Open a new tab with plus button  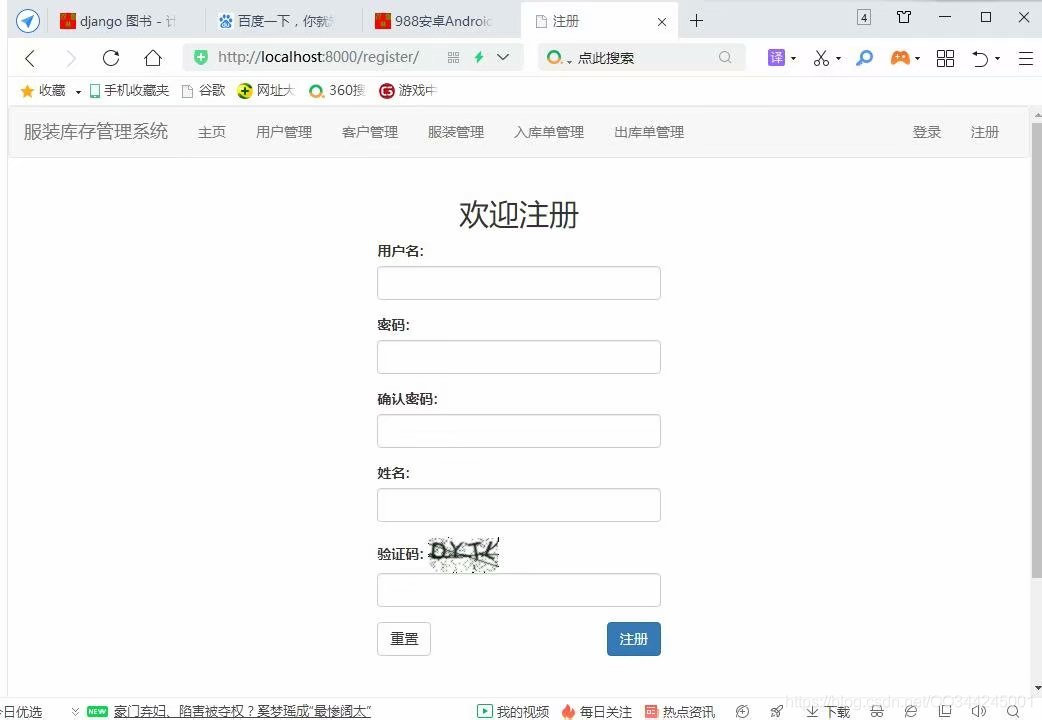tap(696, 21)
